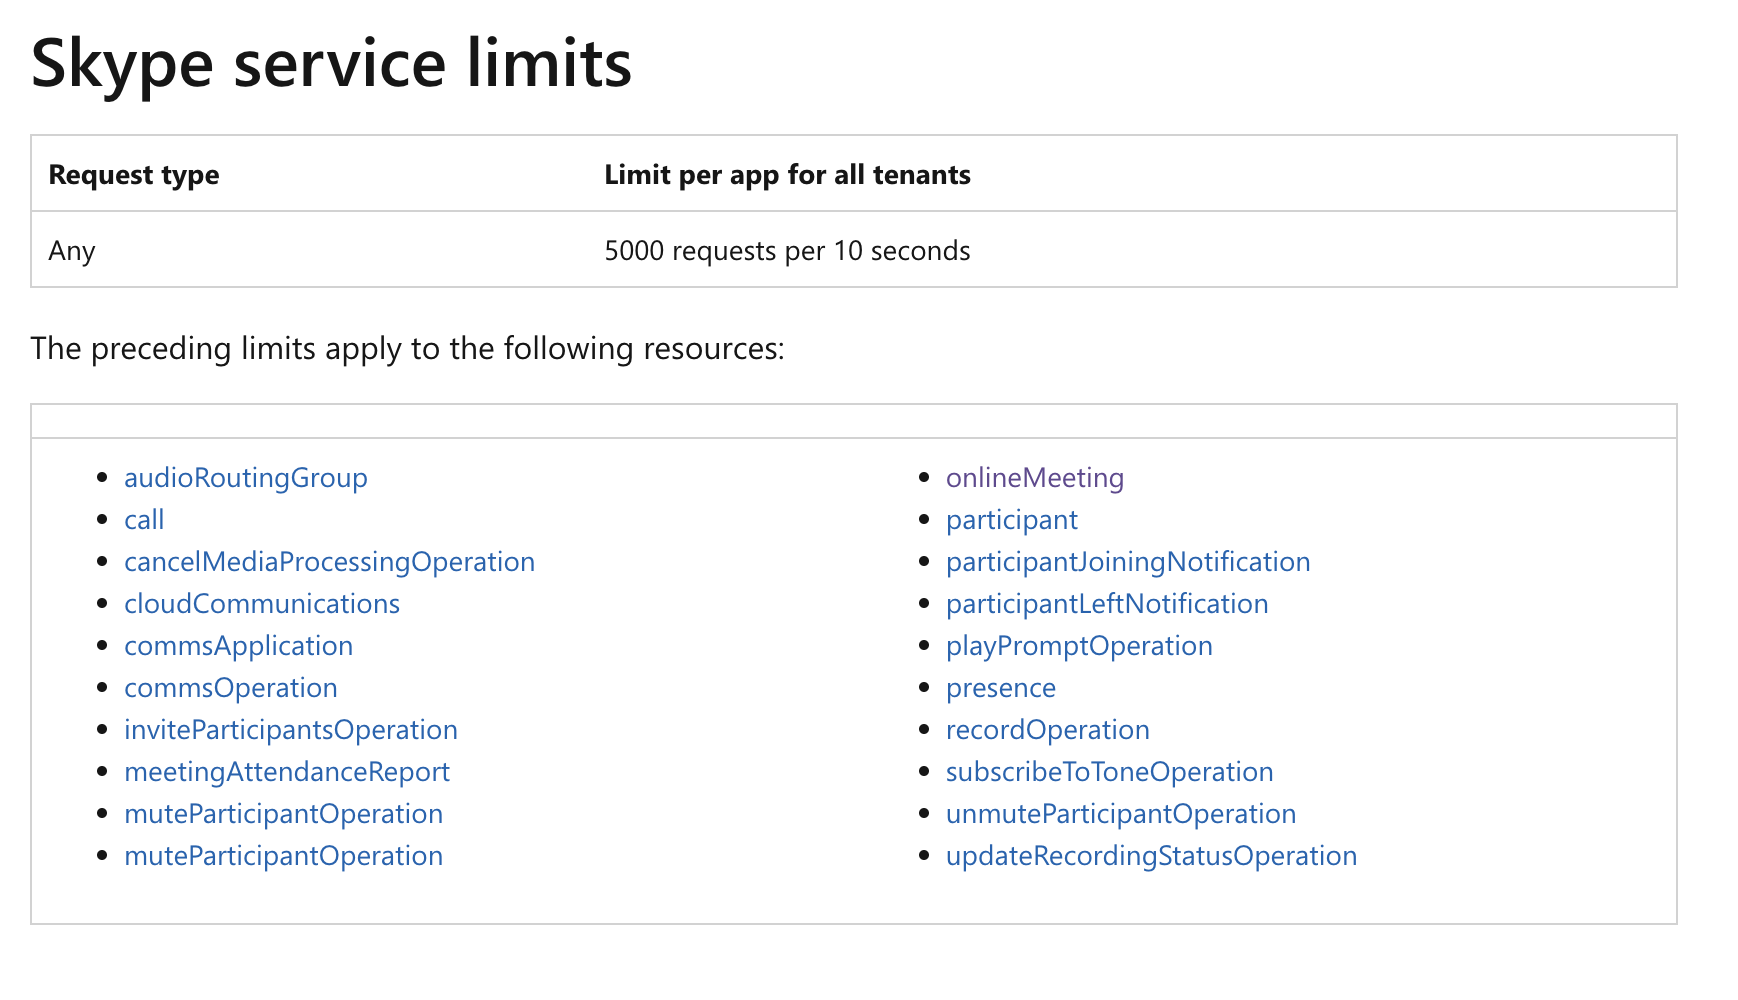The width and height of the screenshot is (1738, 1000).
Task: Click the presence resource link
Action: click(1000, 688)
